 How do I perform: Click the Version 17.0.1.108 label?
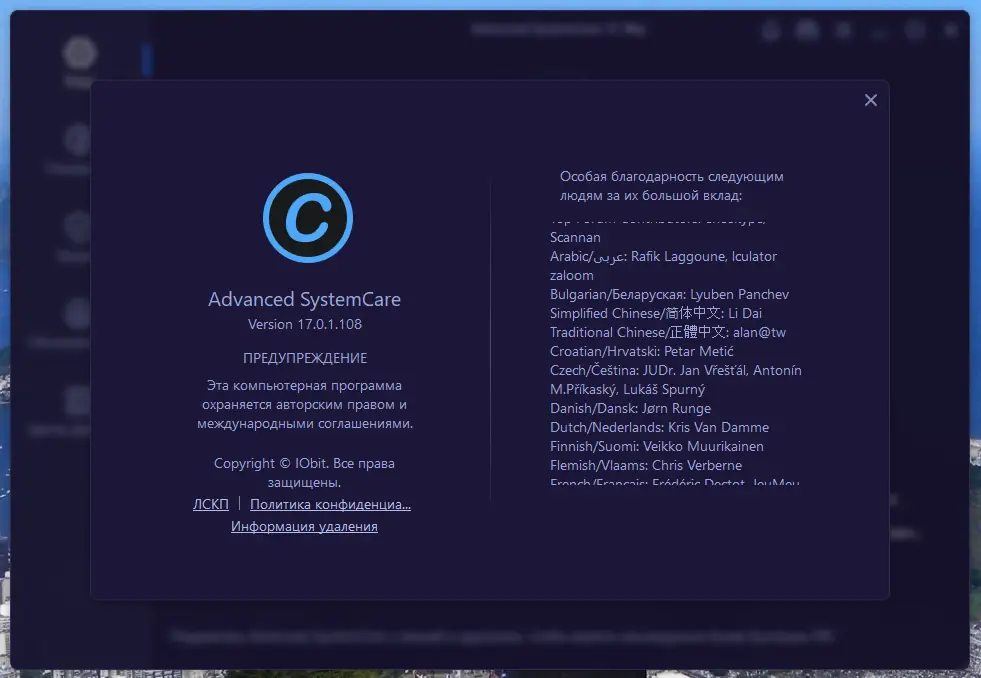click(x=304, y=323)
